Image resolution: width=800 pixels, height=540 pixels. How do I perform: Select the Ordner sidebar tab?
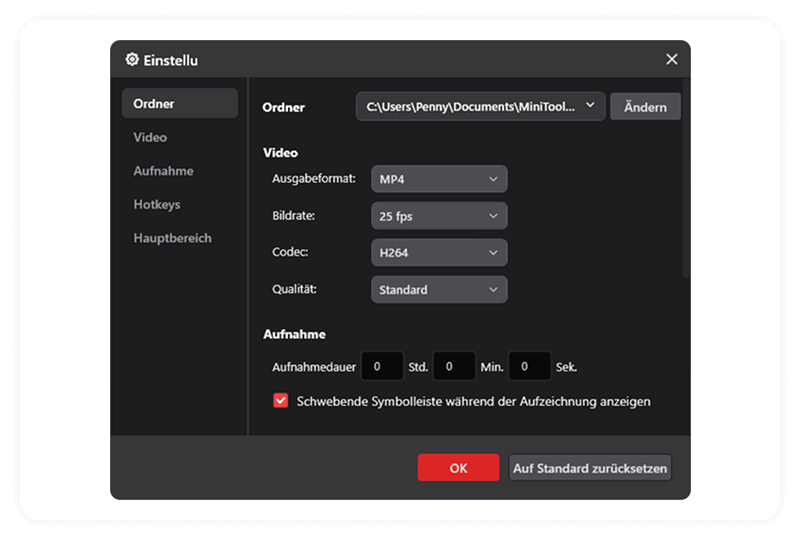click(x=180, y=104)
